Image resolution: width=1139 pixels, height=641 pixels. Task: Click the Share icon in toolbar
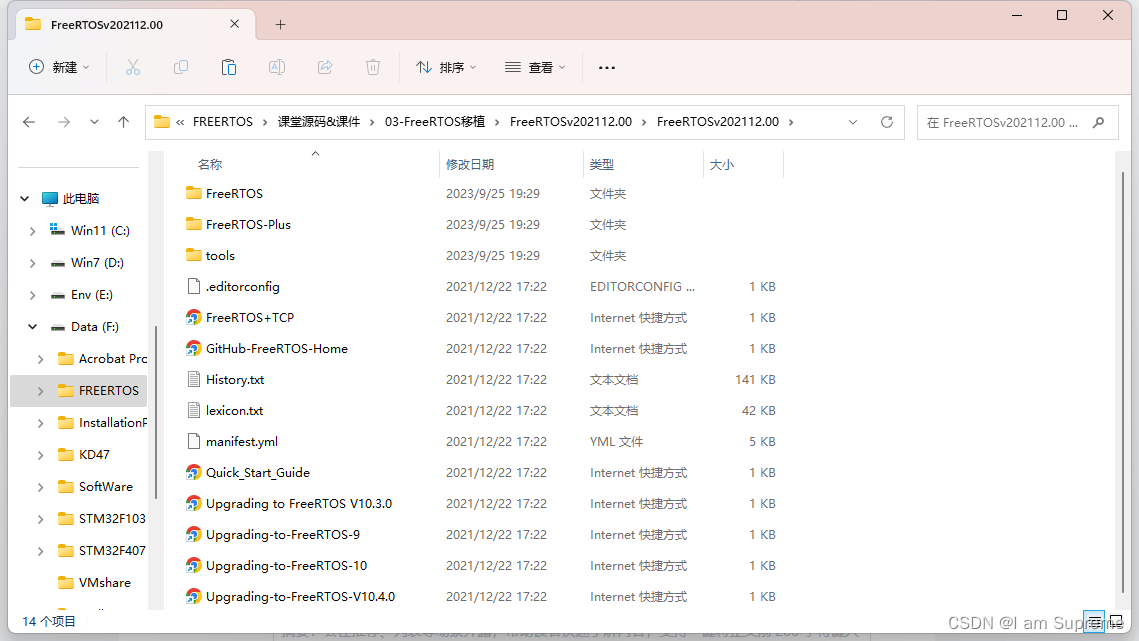325,68
